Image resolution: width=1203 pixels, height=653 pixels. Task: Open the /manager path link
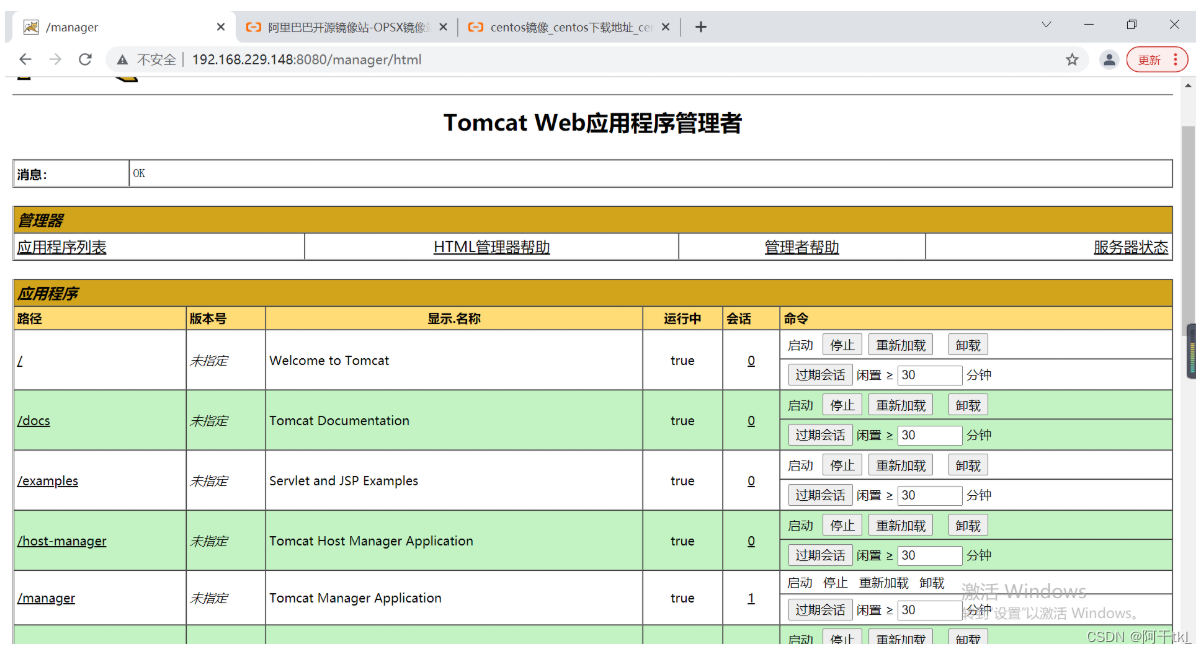(x=46, y=598)
